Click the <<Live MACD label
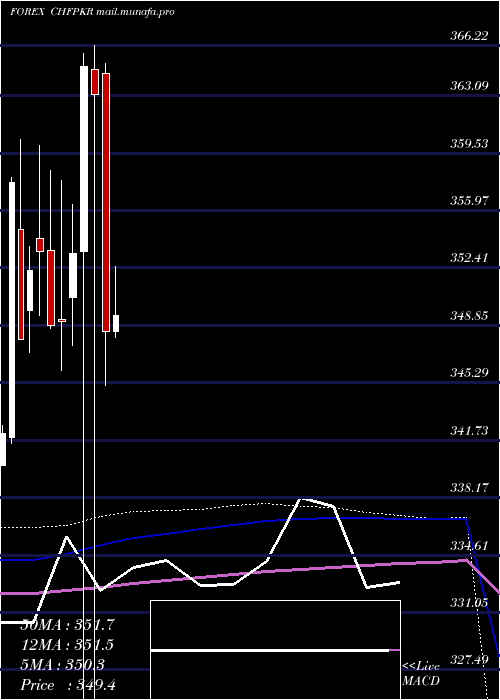 click(421, 674)
